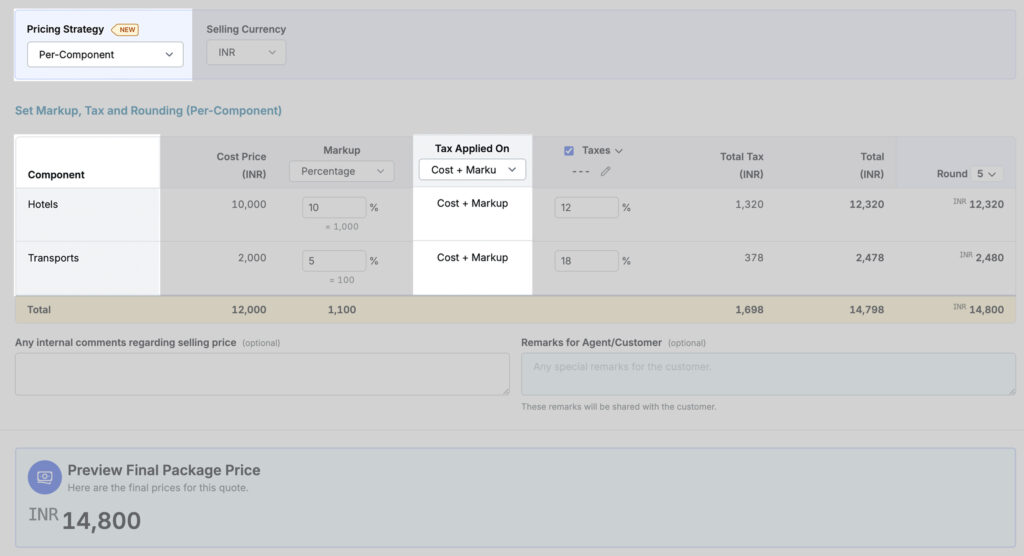
Task: Click Hotels cost price 10,000
Action: click(249, 204)
